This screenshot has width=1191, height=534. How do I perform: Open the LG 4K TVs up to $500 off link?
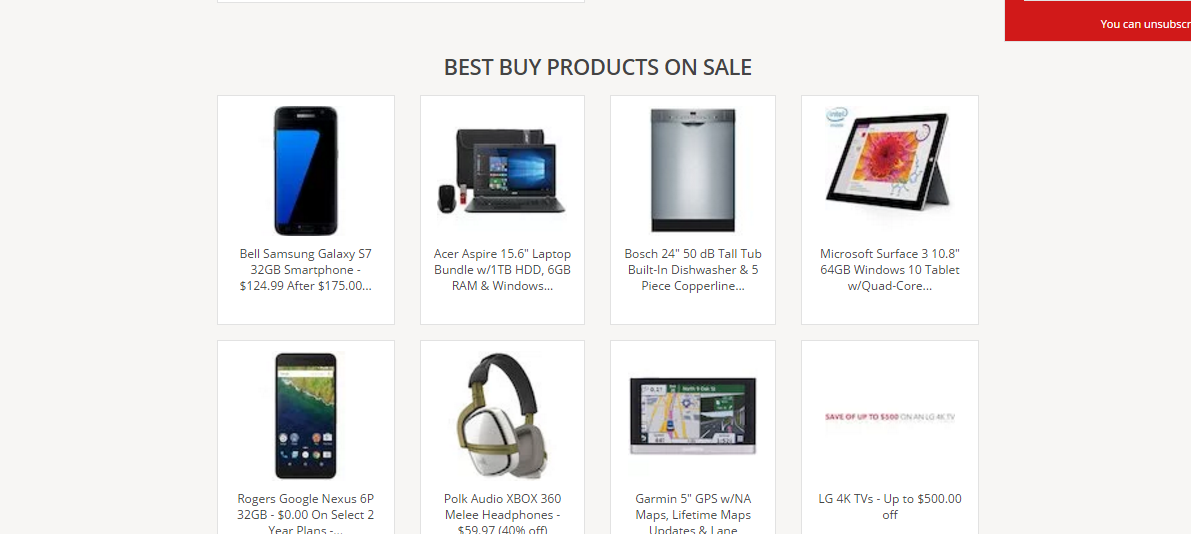[x=889, y=507]
